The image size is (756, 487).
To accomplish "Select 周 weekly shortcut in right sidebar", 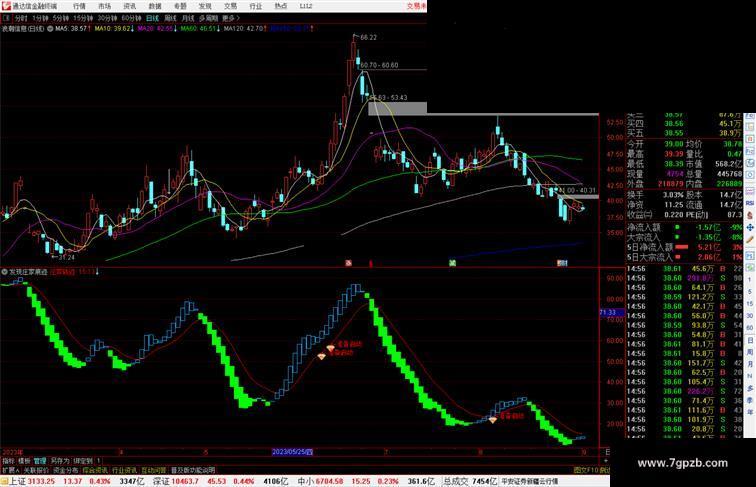I will pyautogui.click(x=750, y=352).
